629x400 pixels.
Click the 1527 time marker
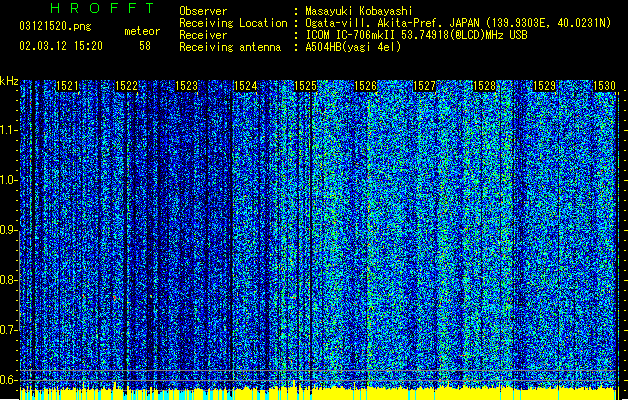pyautogui.click(x=424, y=86)
